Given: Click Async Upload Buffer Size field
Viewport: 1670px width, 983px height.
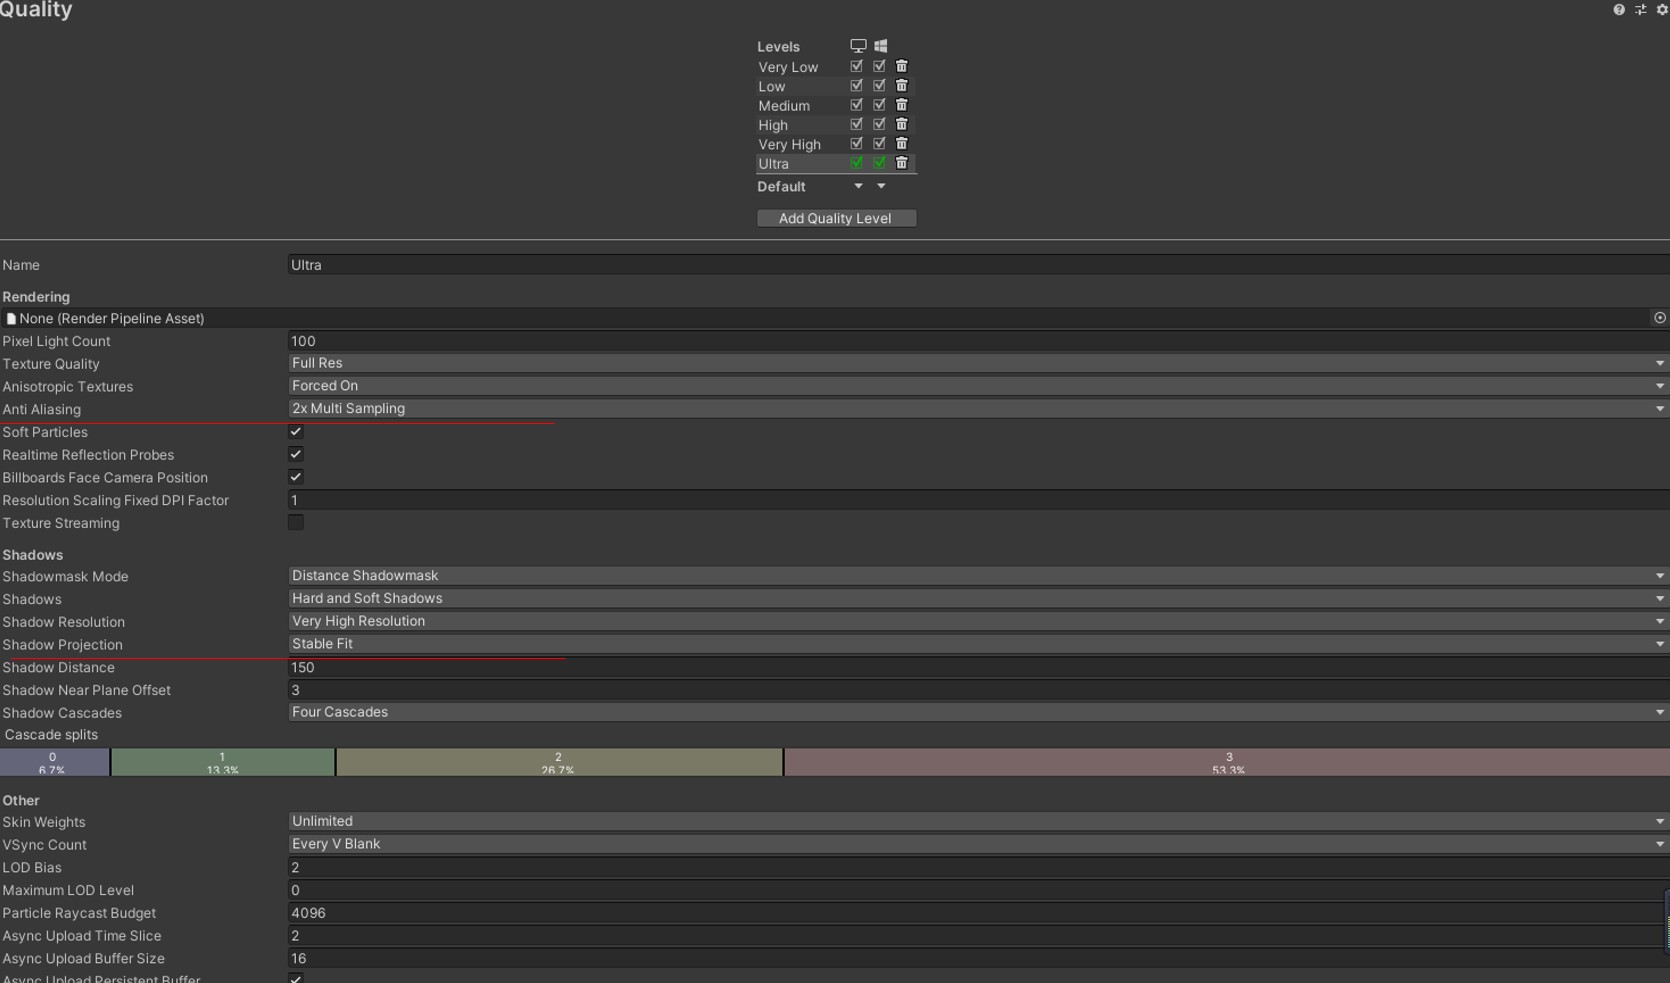Looking at the screenshot, I should tap(978, 958).
